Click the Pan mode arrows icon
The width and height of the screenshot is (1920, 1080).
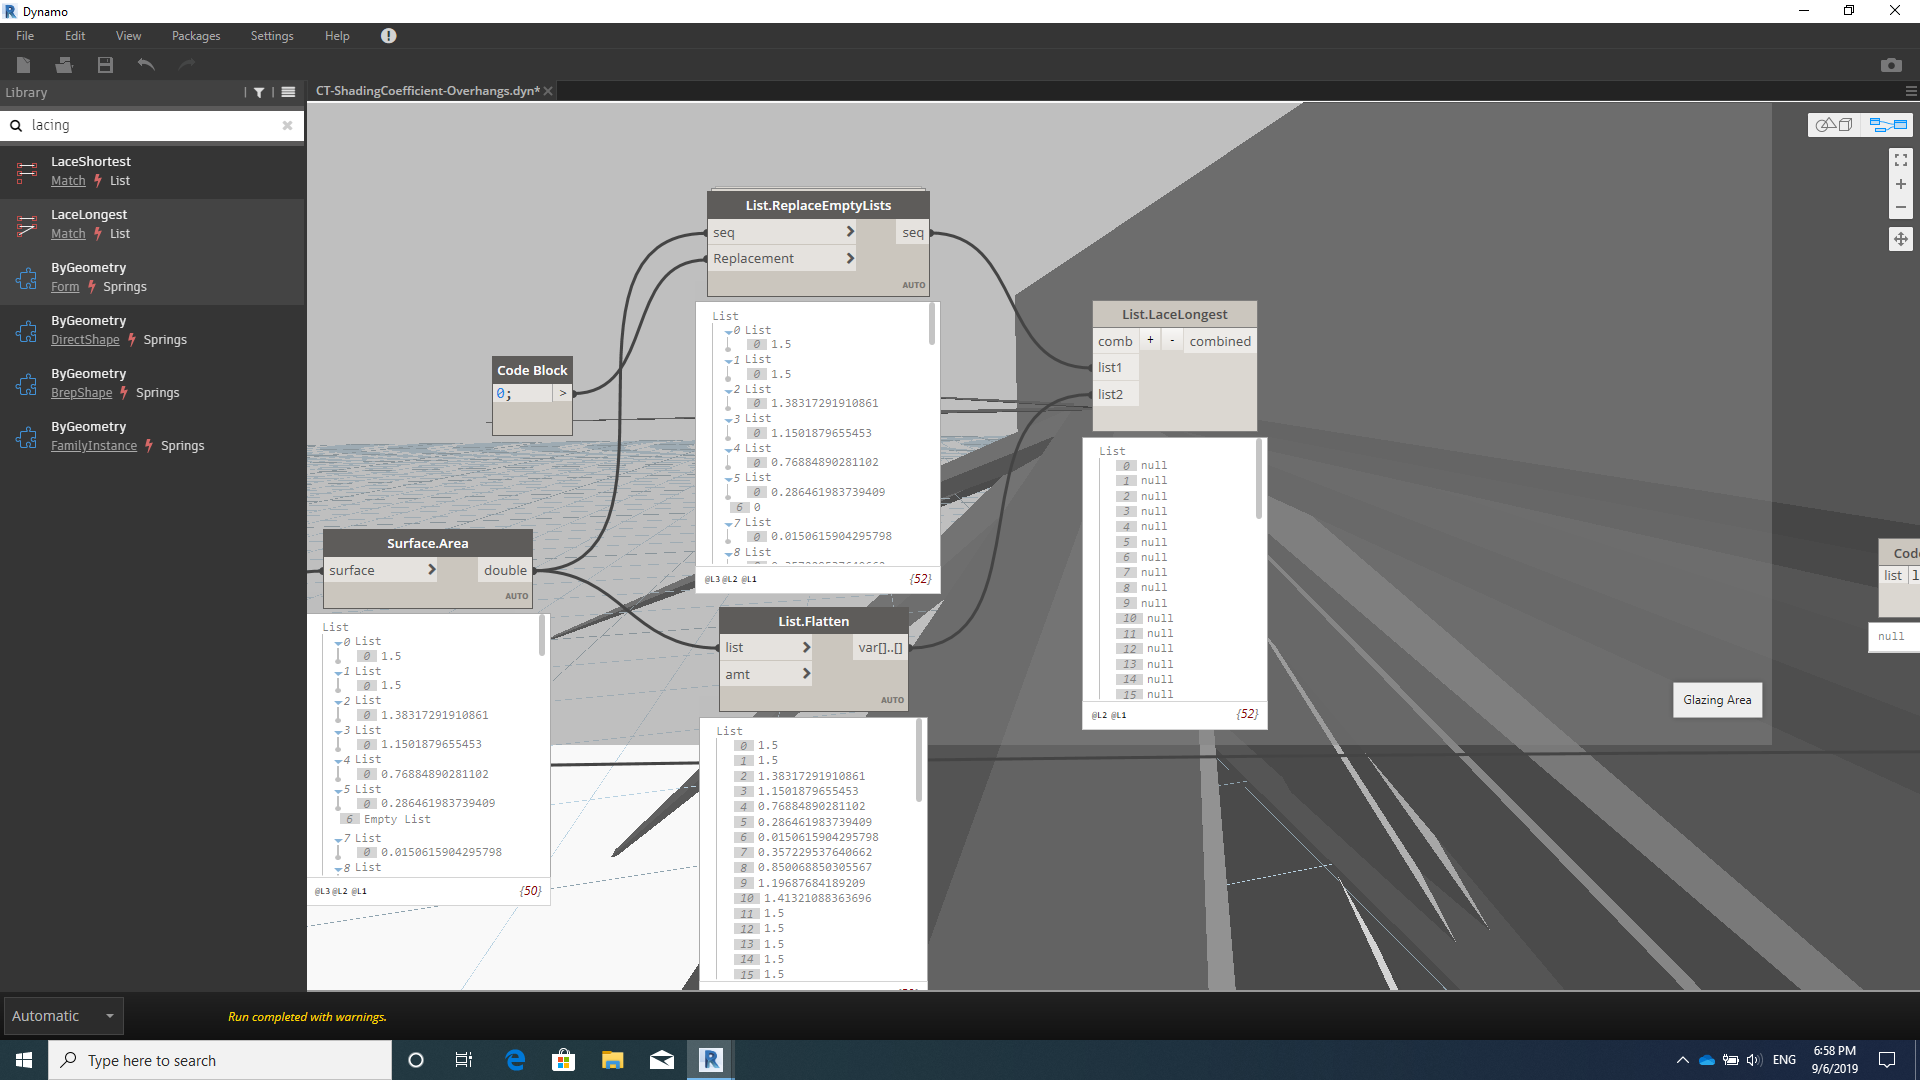pos(1900,239)
